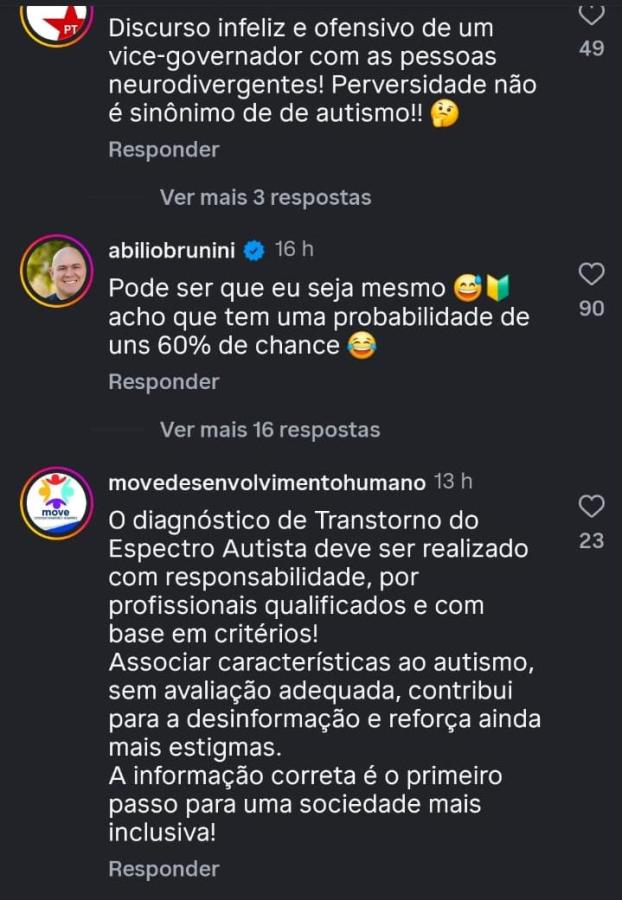
Task: Reply to the vice-governador comment via Responder
Action: point(164,150)
